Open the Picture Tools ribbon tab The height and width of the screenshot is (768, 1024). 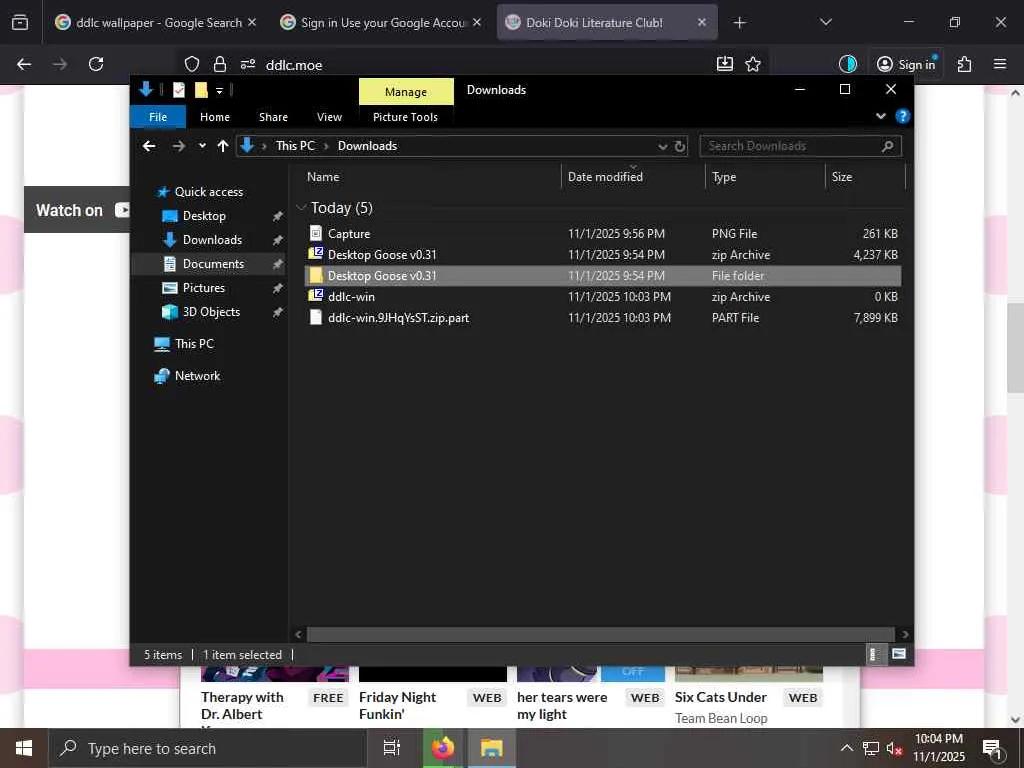pyautogui.click(x=406, y=117)
